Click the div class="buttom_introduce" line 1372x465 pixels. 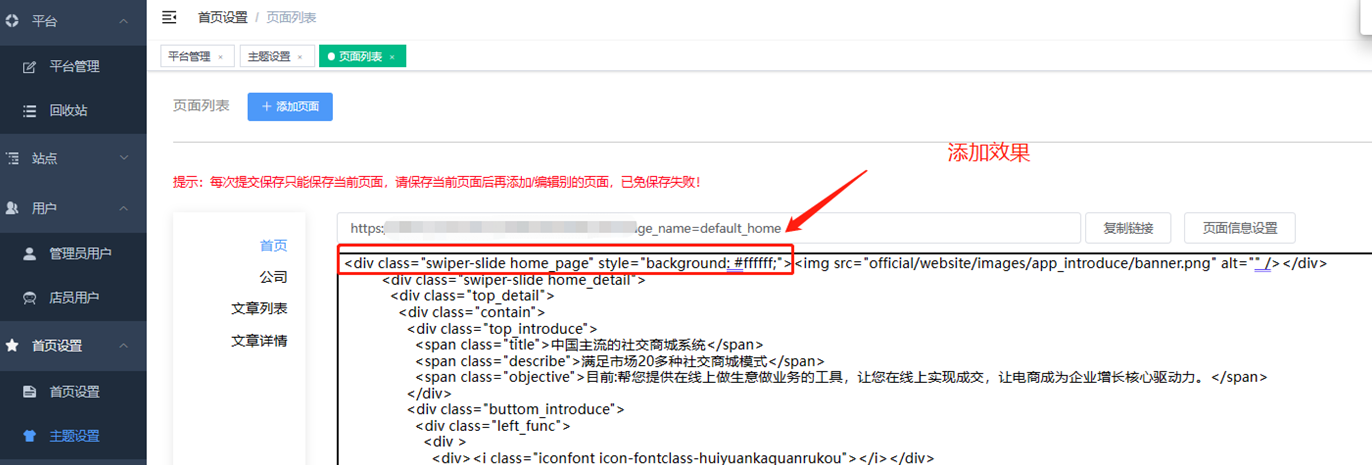coord(515,409)
